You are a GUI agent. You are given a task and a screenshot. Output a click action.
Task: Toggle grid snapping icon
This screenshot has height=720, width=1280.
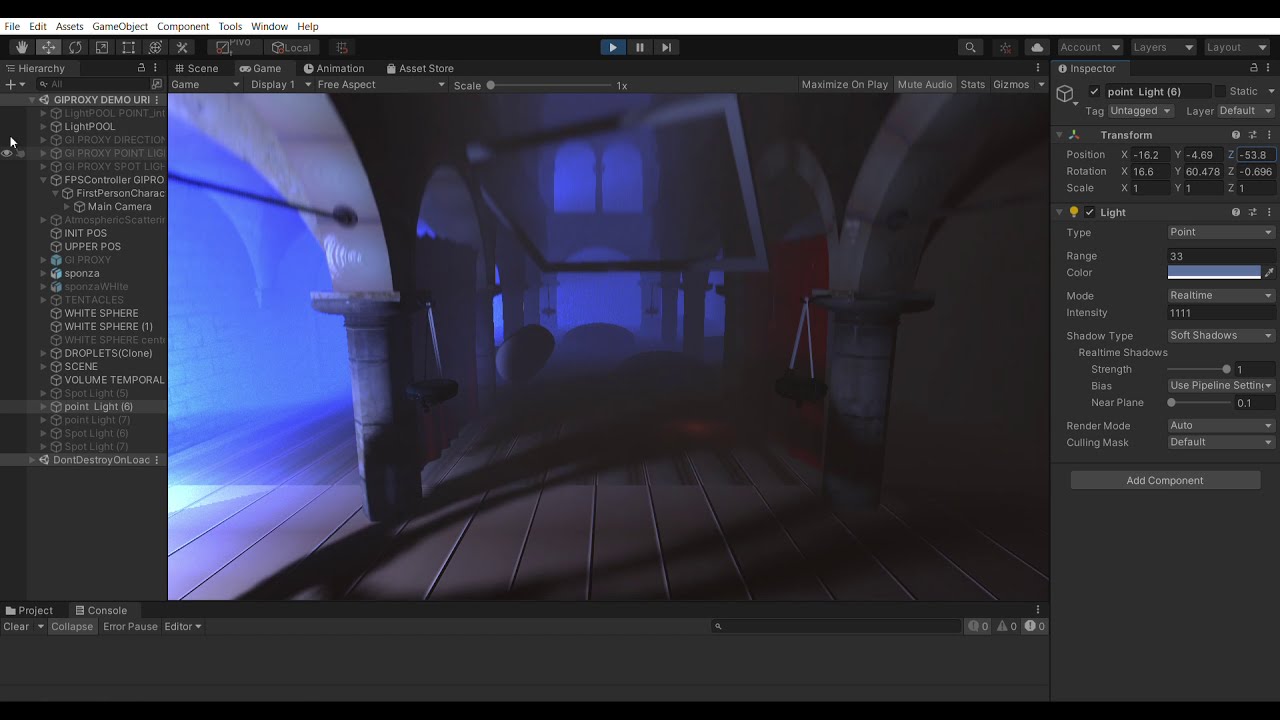pyautogui.click(x=342, y=47)
